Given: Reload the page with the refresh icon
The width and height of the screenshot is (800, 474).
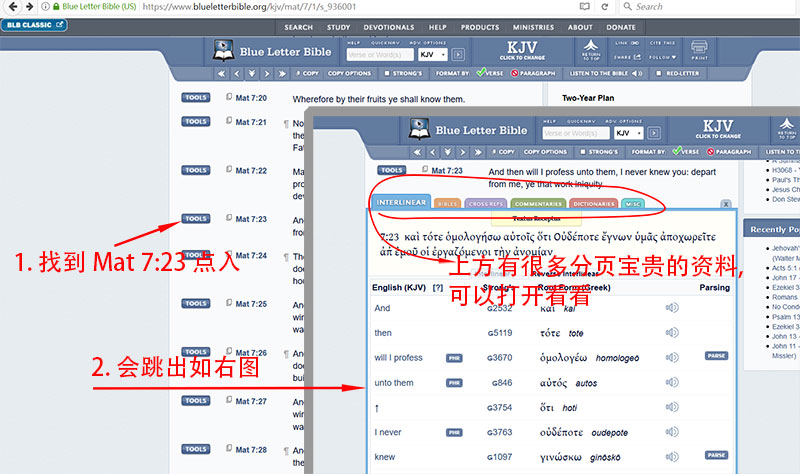Looking at the screenshot, I should (x=605, y=7).
